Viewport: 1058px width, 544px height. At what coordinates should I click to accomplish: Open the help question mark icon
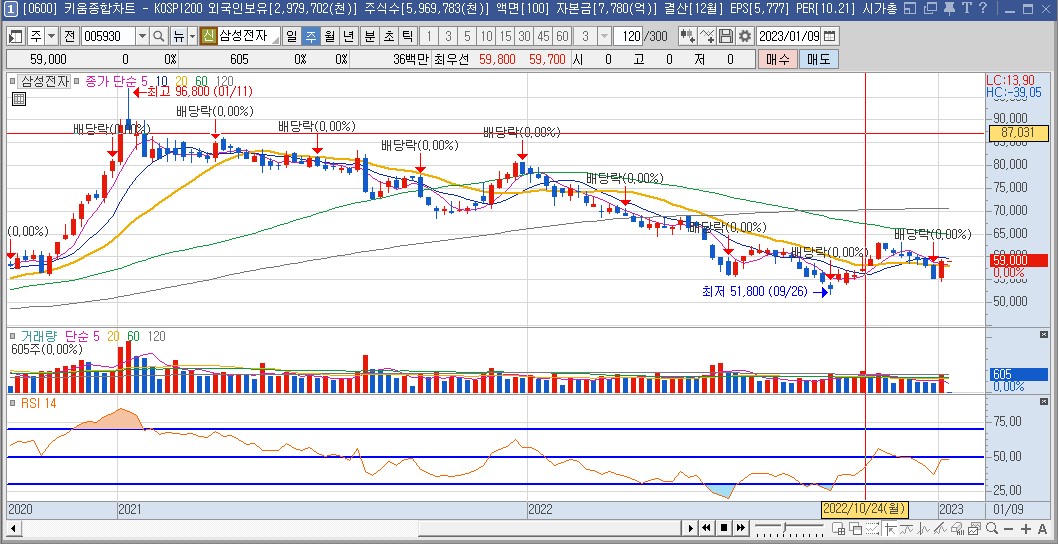pos(982,9)
